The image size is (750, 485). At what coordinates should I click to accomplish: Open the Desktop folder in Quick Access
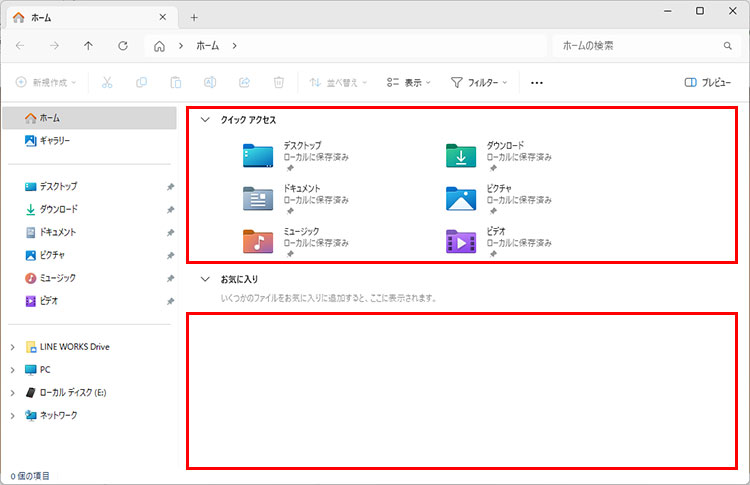pos(258,156)
